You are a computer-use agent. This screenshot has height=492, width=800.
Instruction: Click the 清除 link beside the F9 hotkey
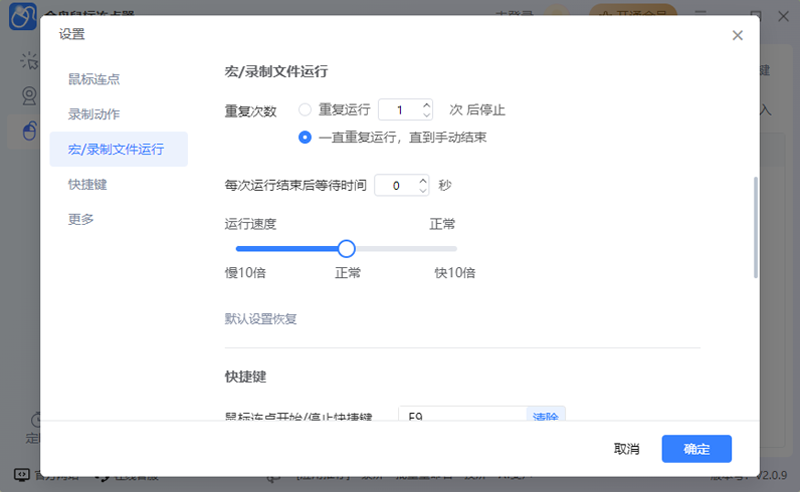(545, 415)
